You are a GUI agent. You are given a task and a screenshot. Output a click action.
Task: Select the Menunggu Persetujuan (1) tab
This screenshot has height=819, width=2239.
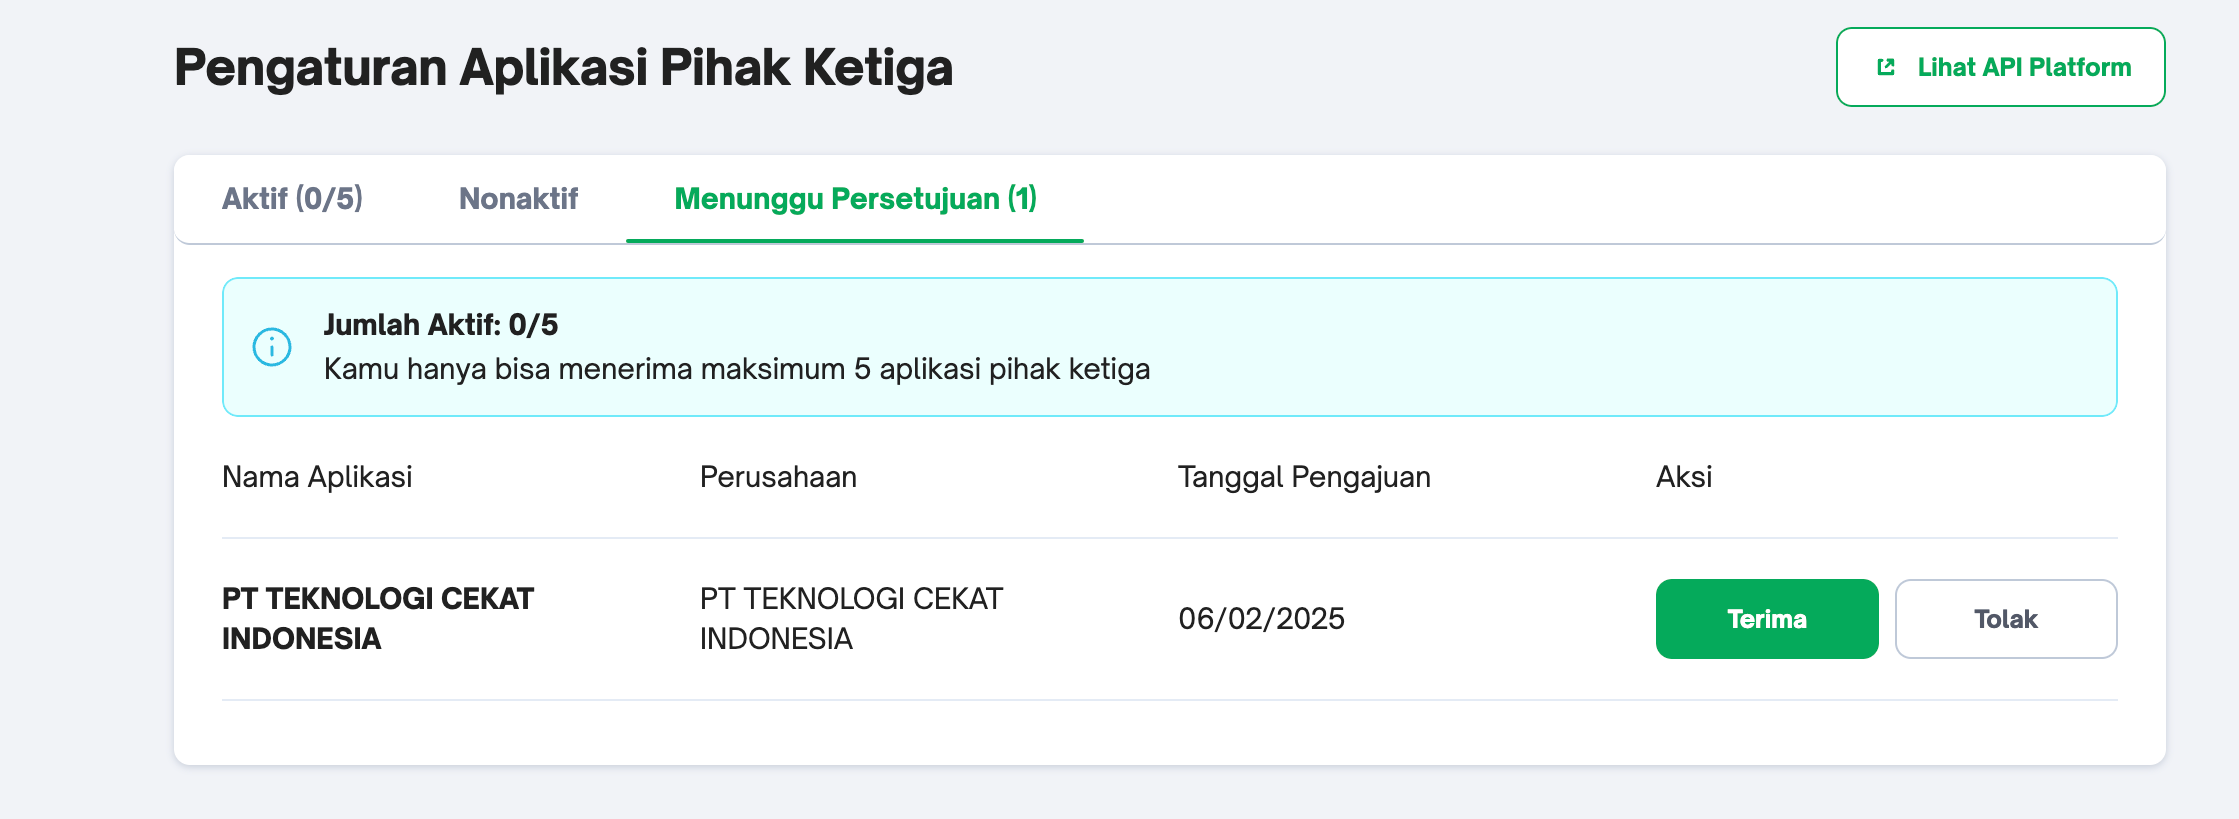855,198
